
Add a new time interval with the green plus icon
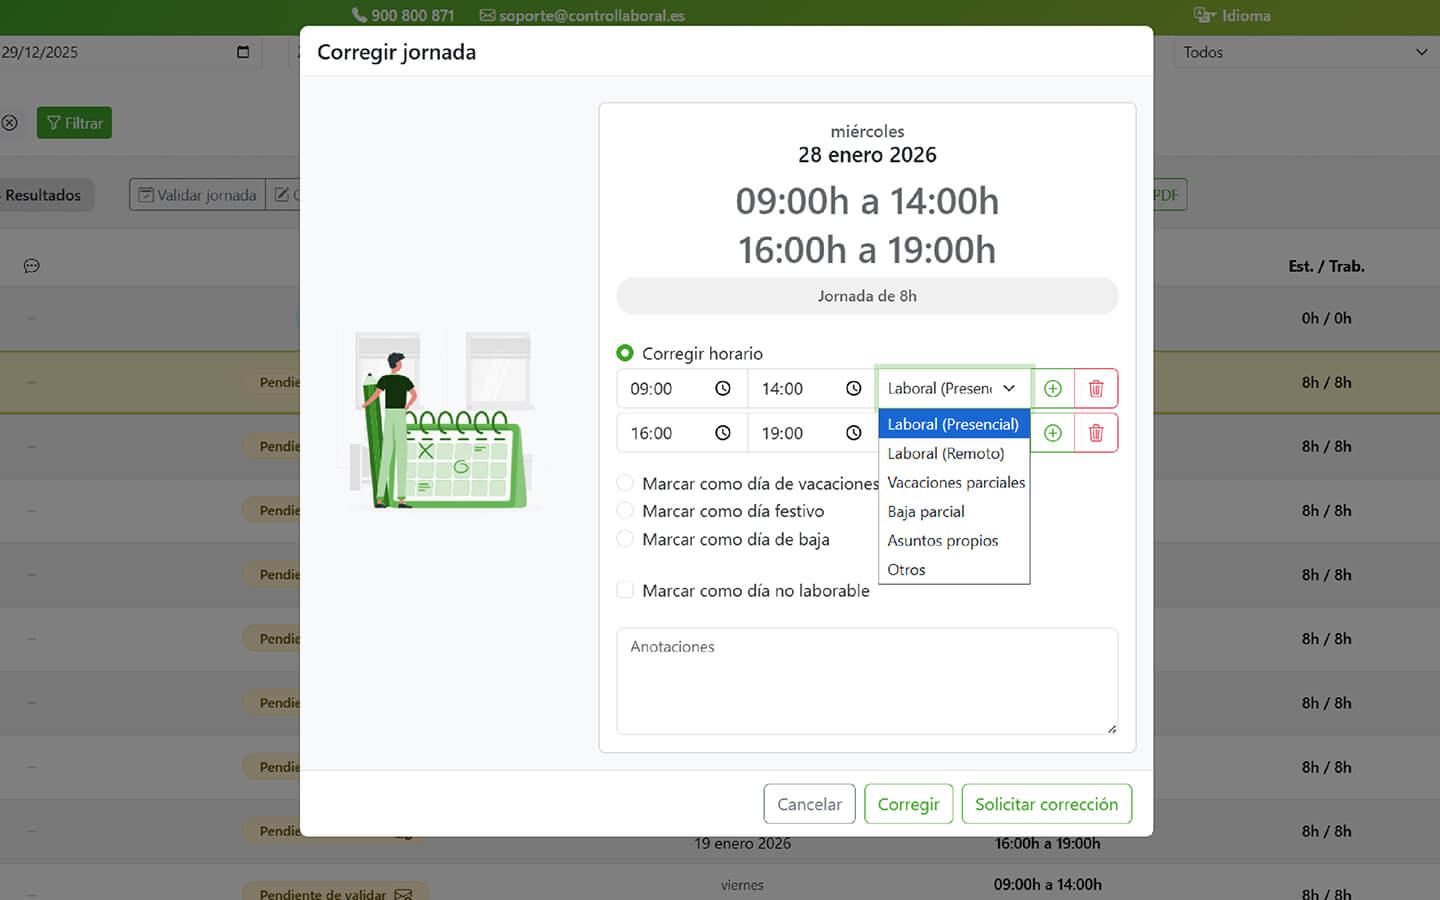click(x=1052, y=388)
